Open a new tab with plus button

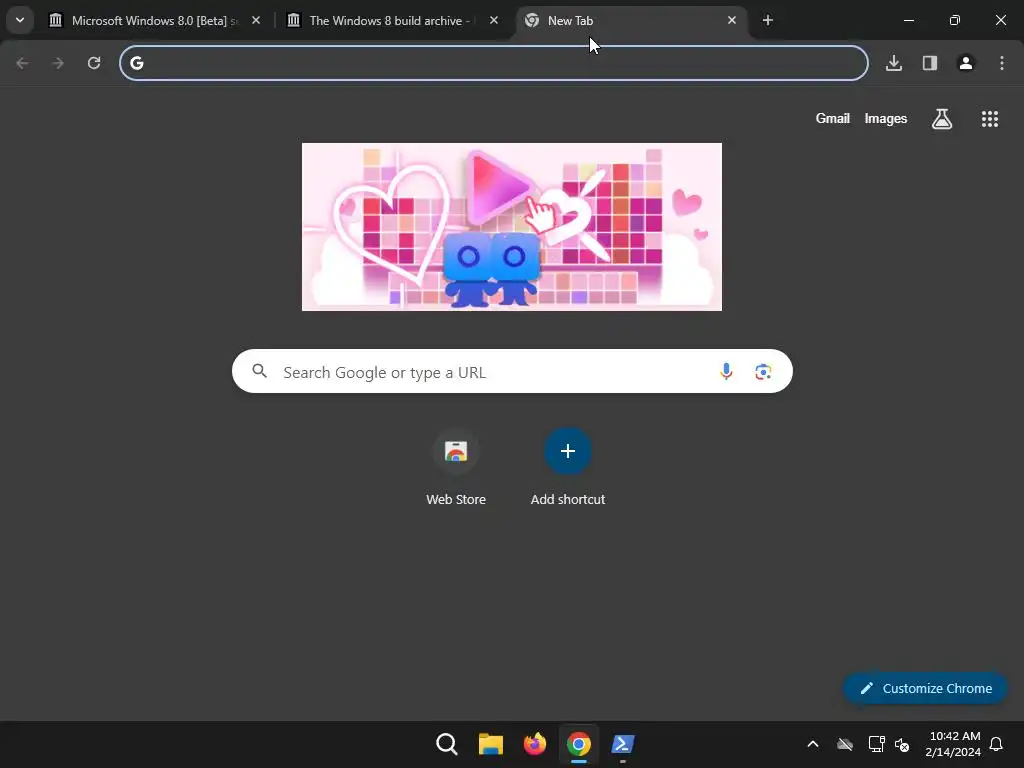[767, 20]
